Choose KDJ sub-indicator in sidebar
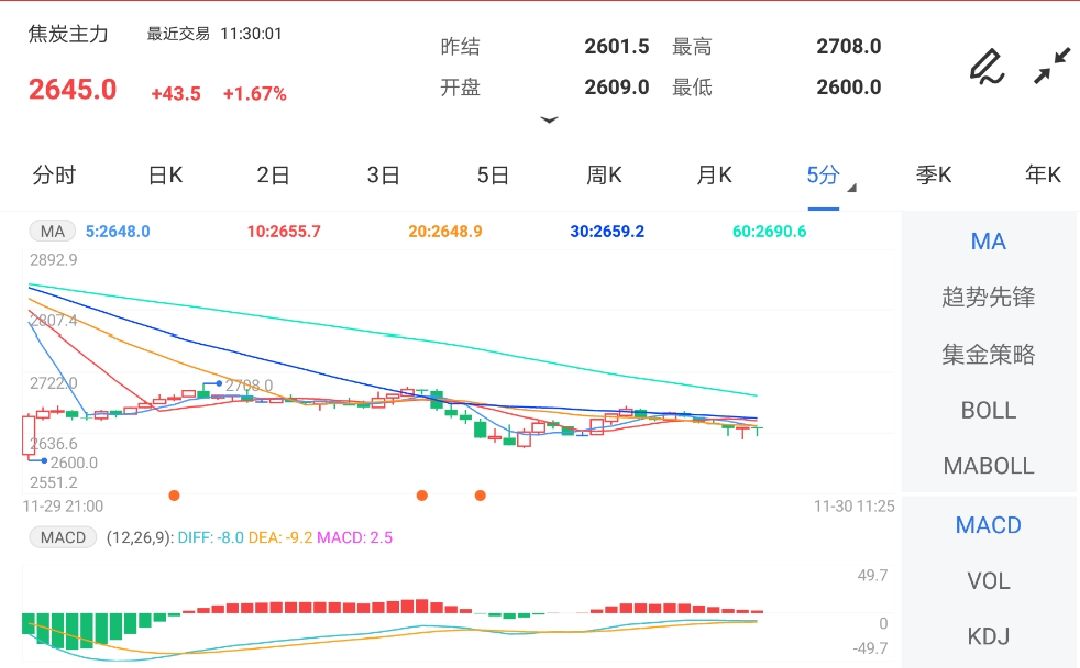The image size is (1080, 668). [x=988, y=636]
